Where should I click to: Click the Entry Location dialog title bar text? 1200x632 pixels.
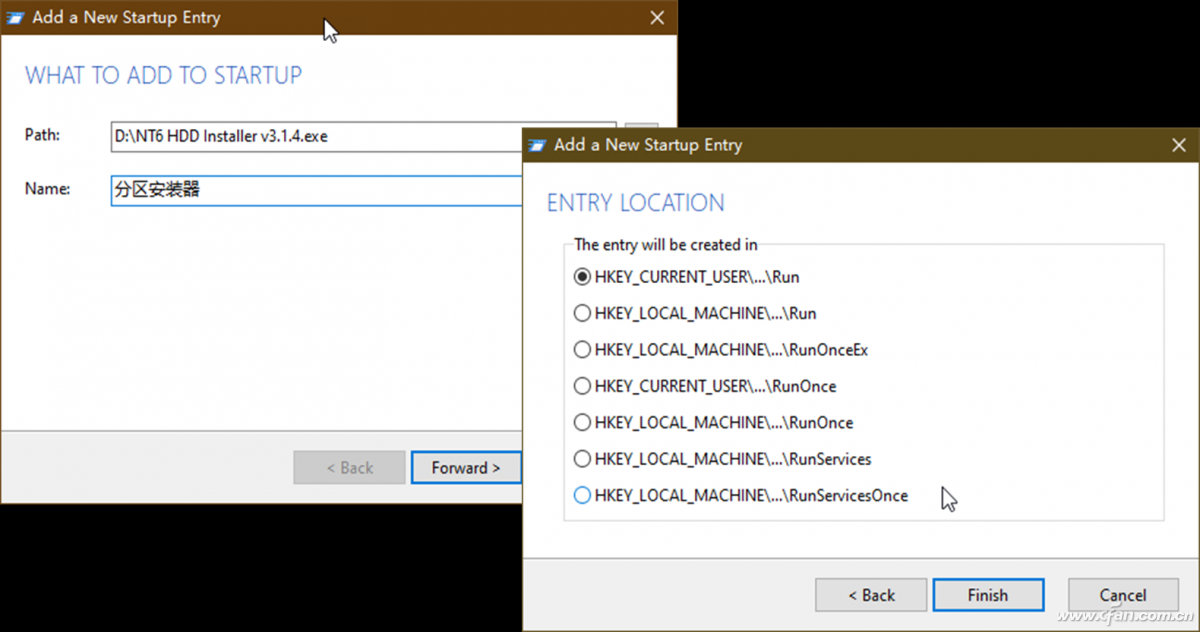[x=648, y=145]
